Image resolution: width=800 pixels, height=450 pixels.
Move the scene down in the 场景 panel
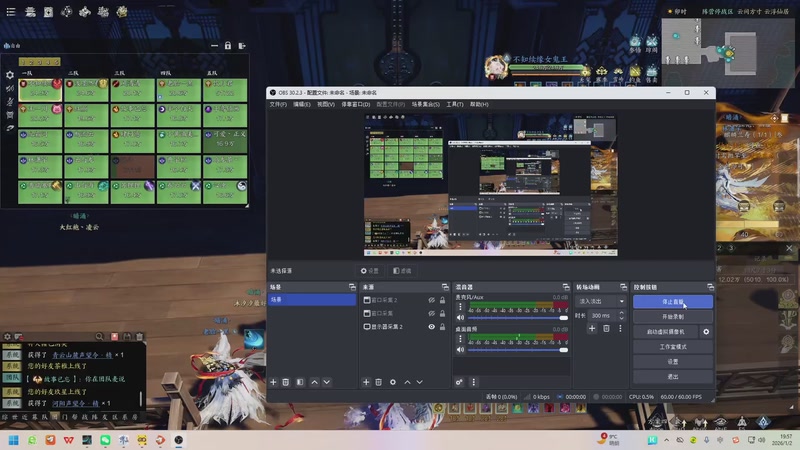coord(327,382)
